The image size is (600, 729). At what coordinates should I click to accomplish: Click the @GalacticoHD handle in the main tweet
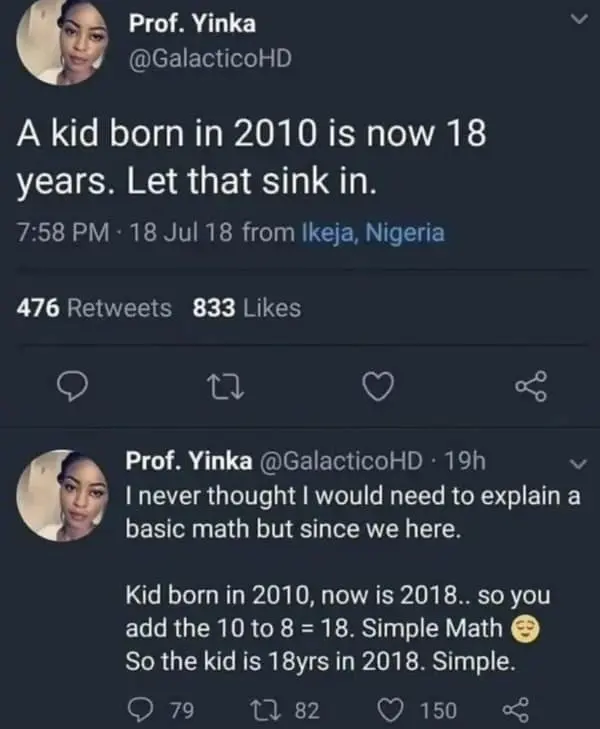[x=211, y=59]
